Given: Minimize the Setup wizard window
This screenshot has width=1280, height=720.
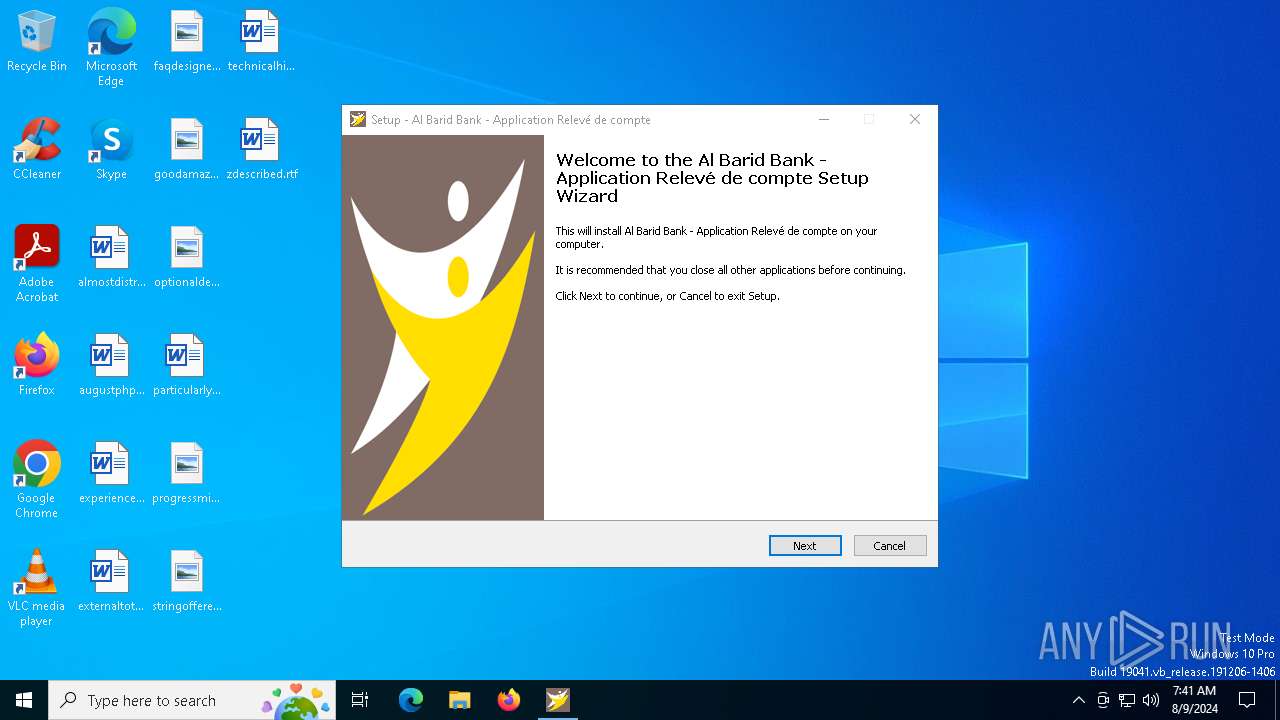Looking at the screenshot, I should tap(824, 119).
